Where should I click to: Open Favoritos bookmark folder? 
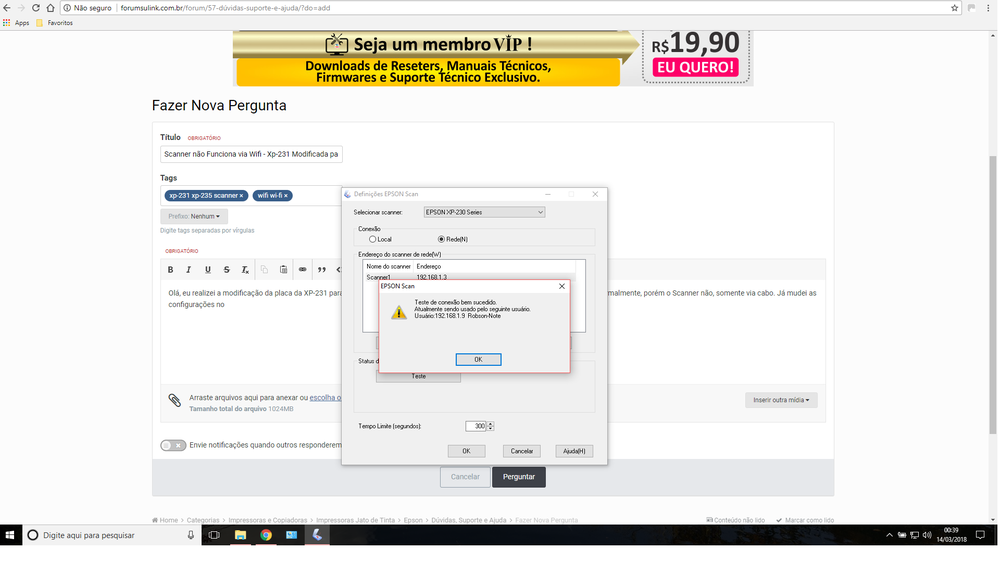(x=55, y=23)
